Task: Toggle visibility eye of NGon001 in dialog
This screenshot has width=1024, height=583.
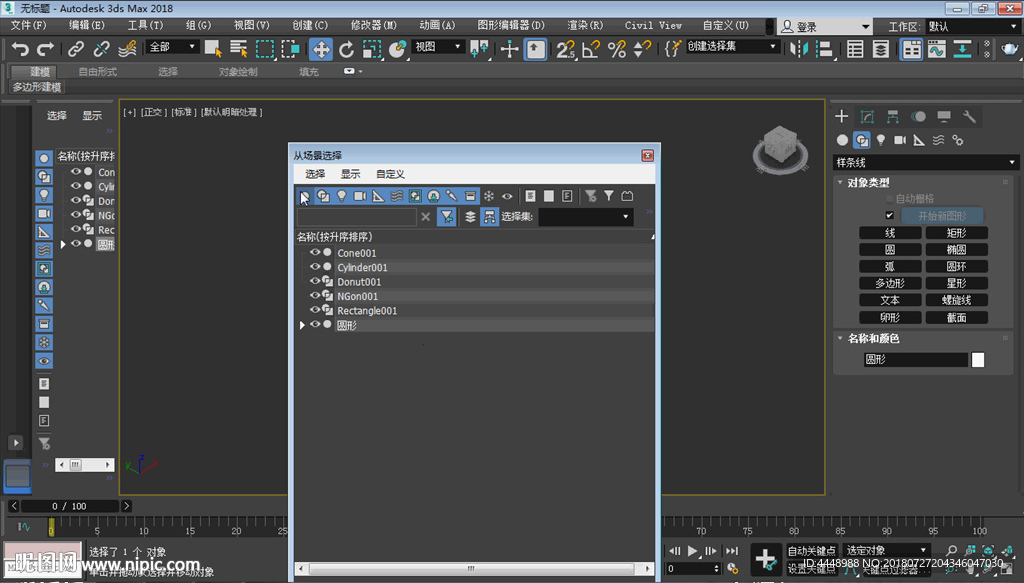Action: click(x=315, y=296)
